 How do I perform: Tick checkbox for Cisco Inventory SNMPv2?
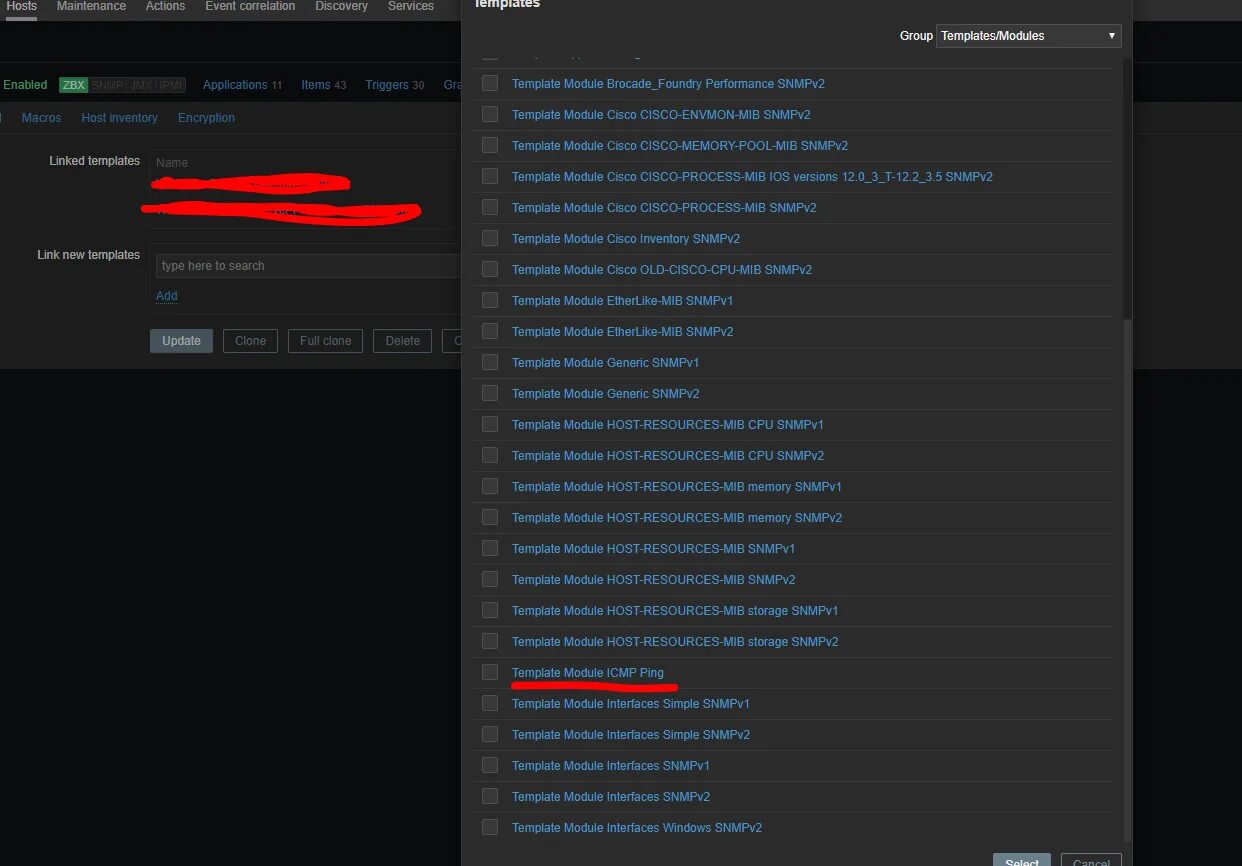tap(490, 238)
